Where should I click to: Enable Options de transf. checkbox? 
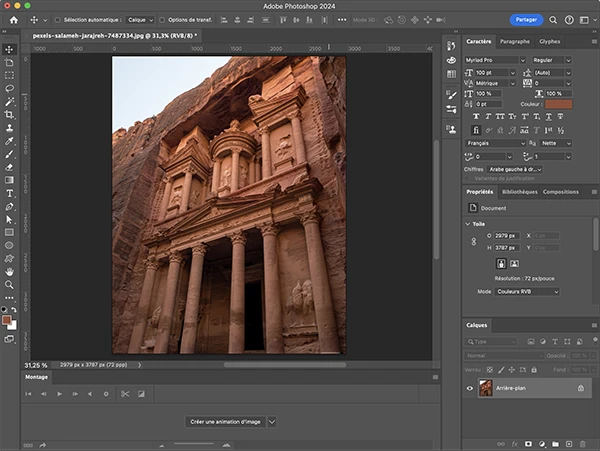pyautogui.click(x=162, y=20)
